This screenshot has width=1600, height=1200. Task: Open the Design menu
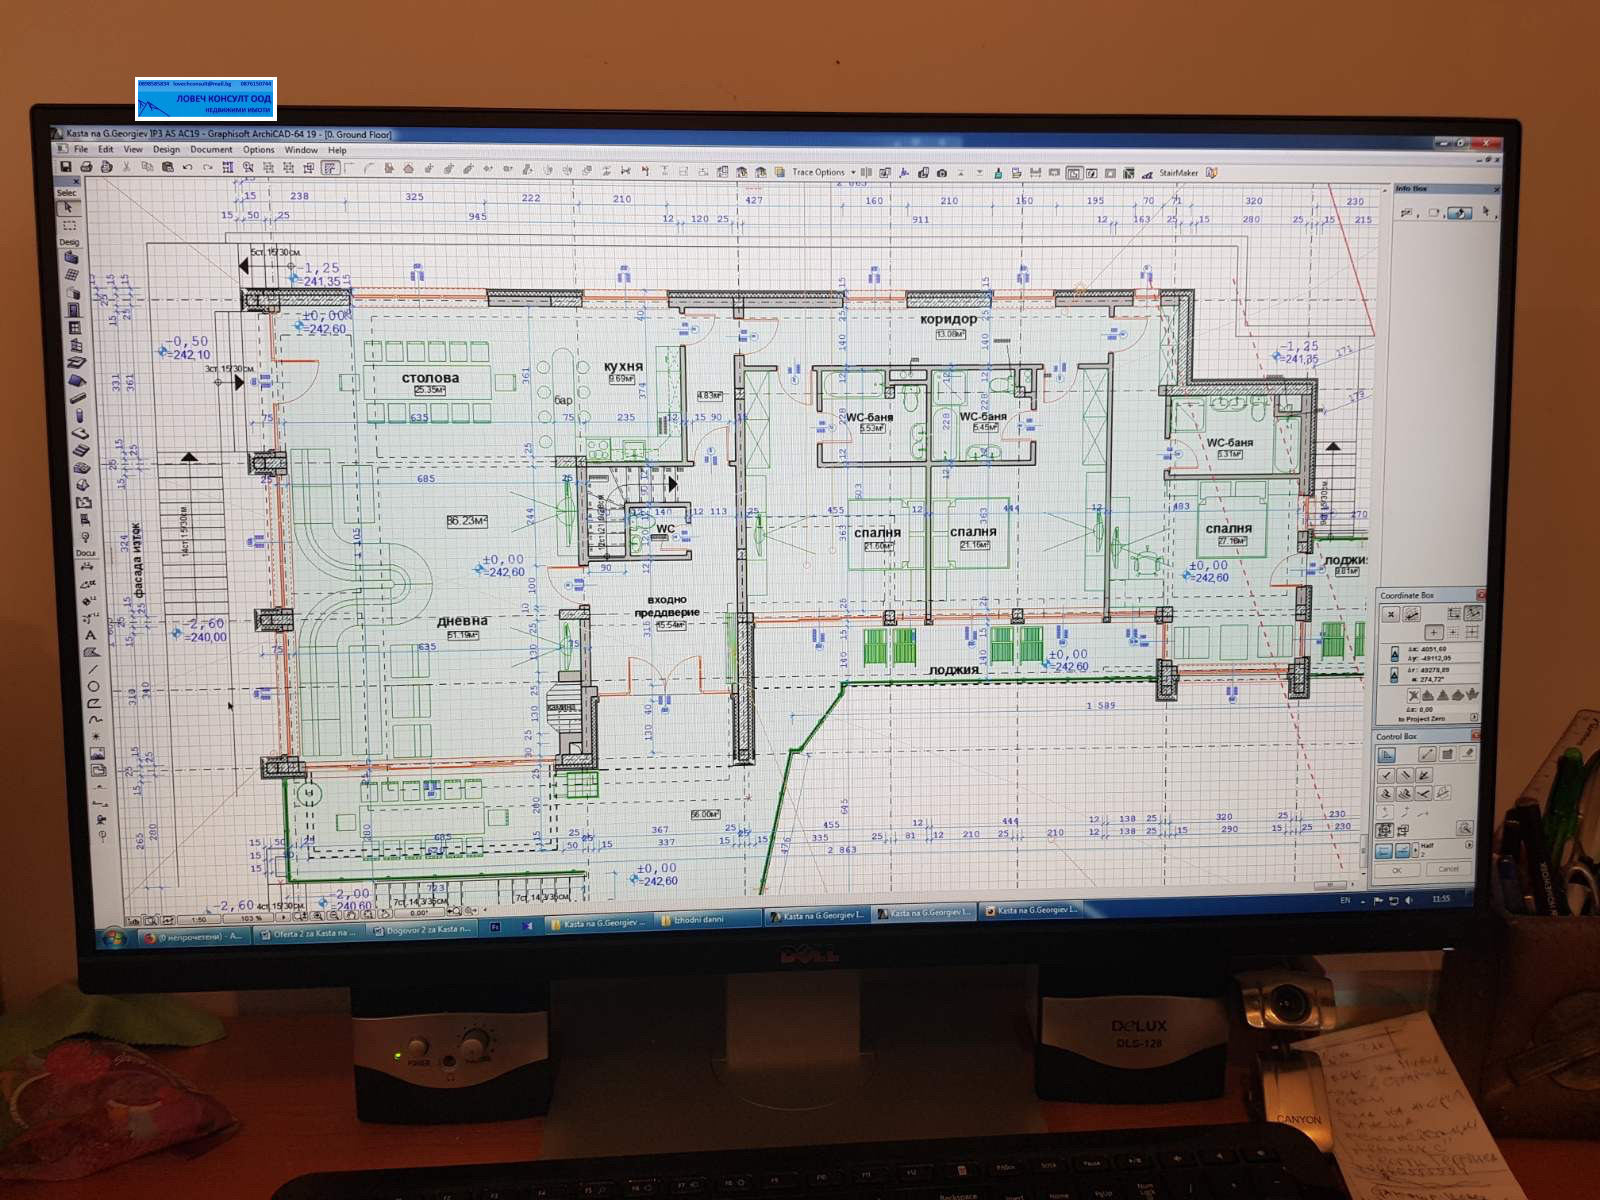(166, 150)
